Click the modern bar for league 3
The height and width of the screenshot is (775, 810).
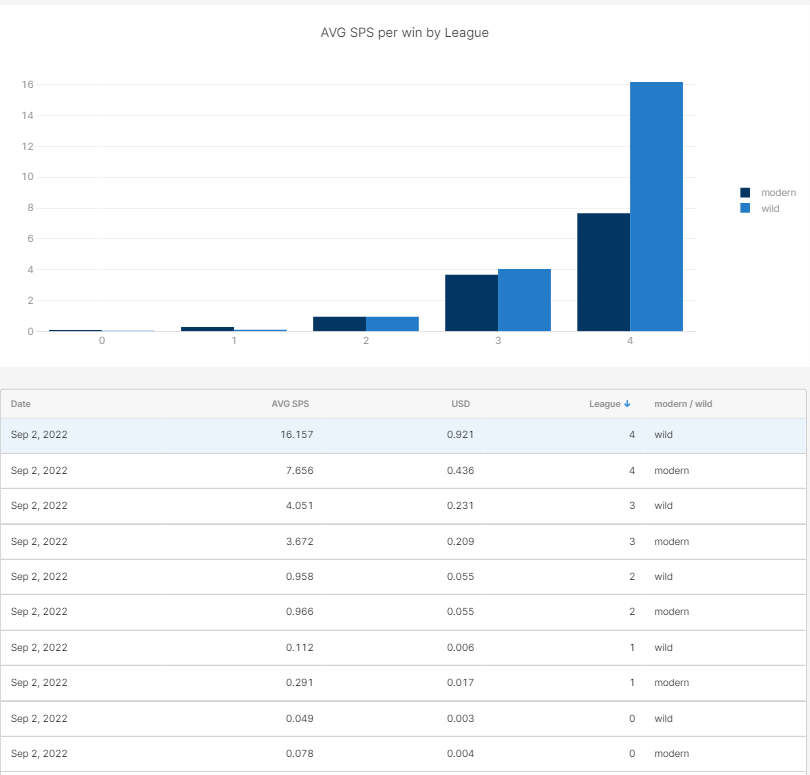[x=471, y=303]
